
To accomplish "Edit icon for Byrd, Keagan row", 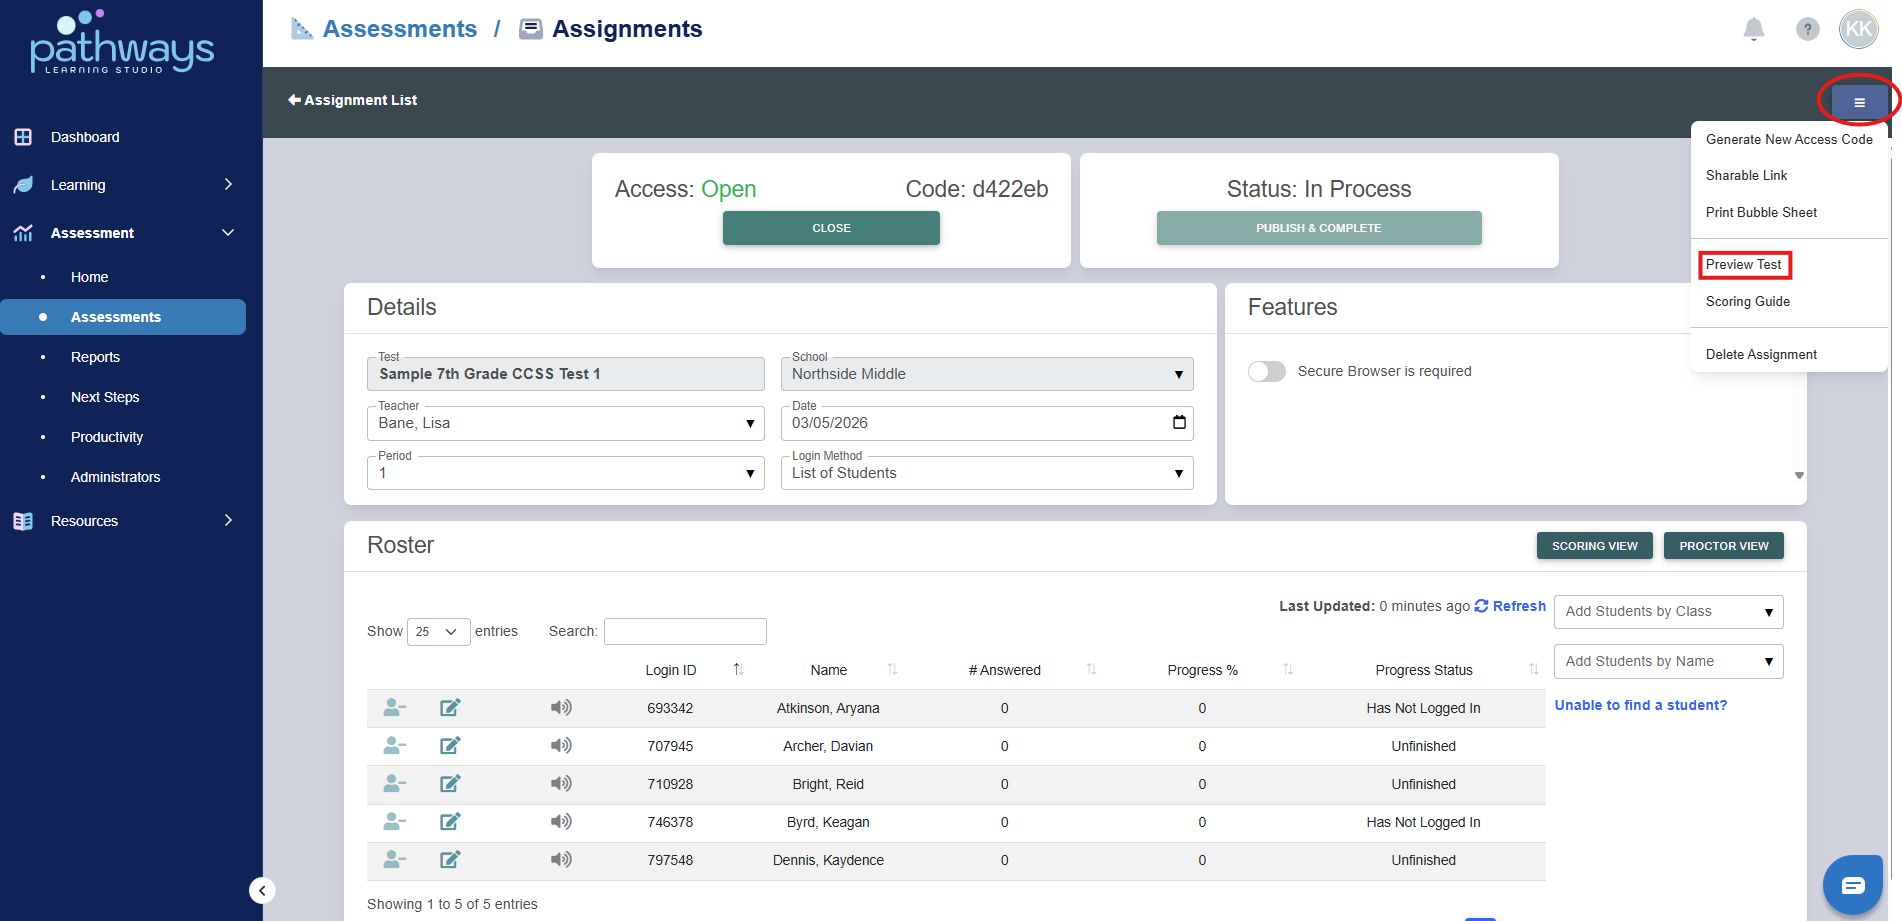I will coord(450,822).
